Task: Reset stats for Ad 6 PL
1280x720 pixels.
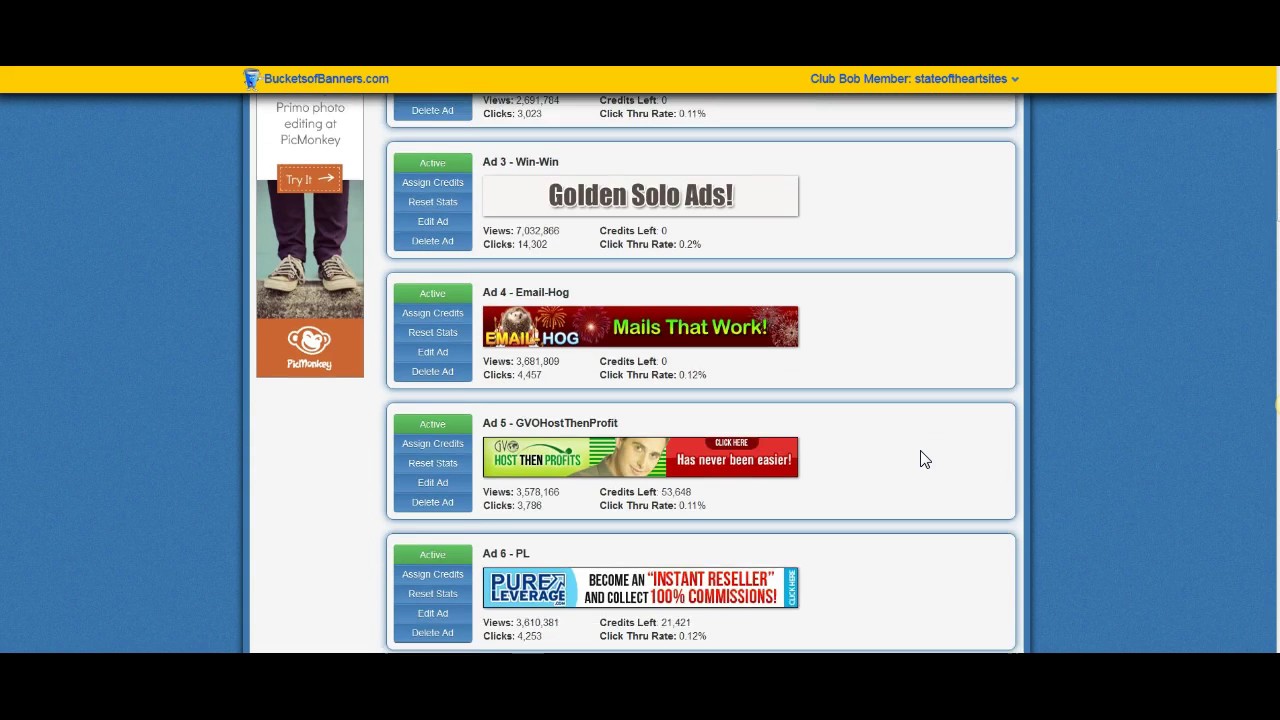Action: [x=433, y=593]
